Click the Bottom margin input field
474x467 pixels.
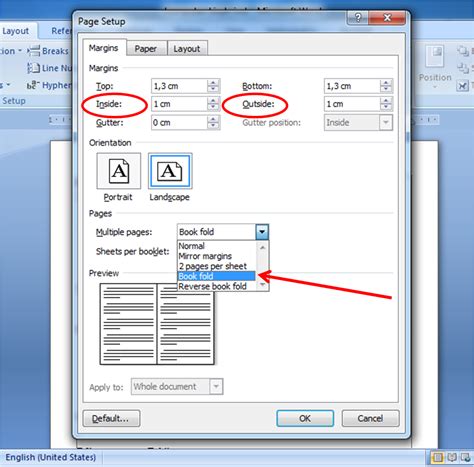click(352, 86)
